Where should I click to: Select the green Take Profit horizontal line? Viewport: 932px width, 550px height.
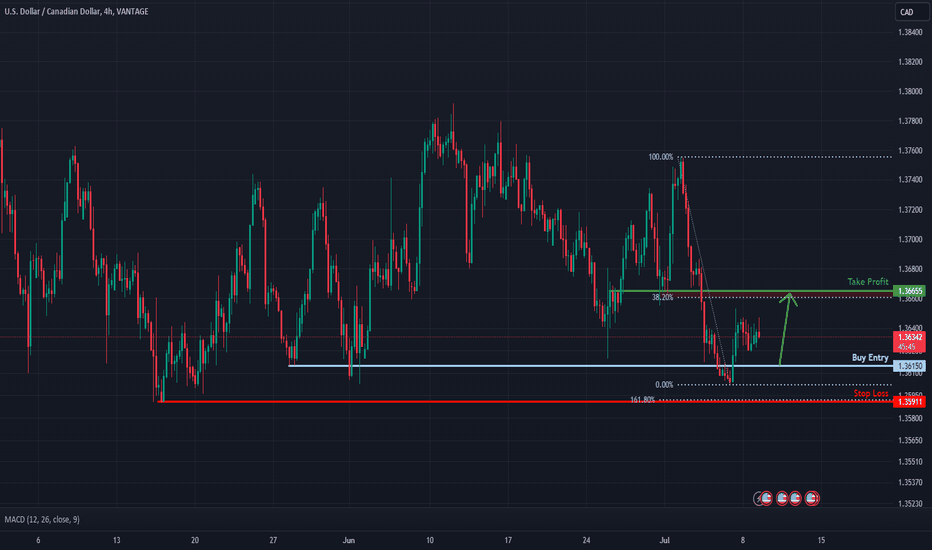pos(751,291)
